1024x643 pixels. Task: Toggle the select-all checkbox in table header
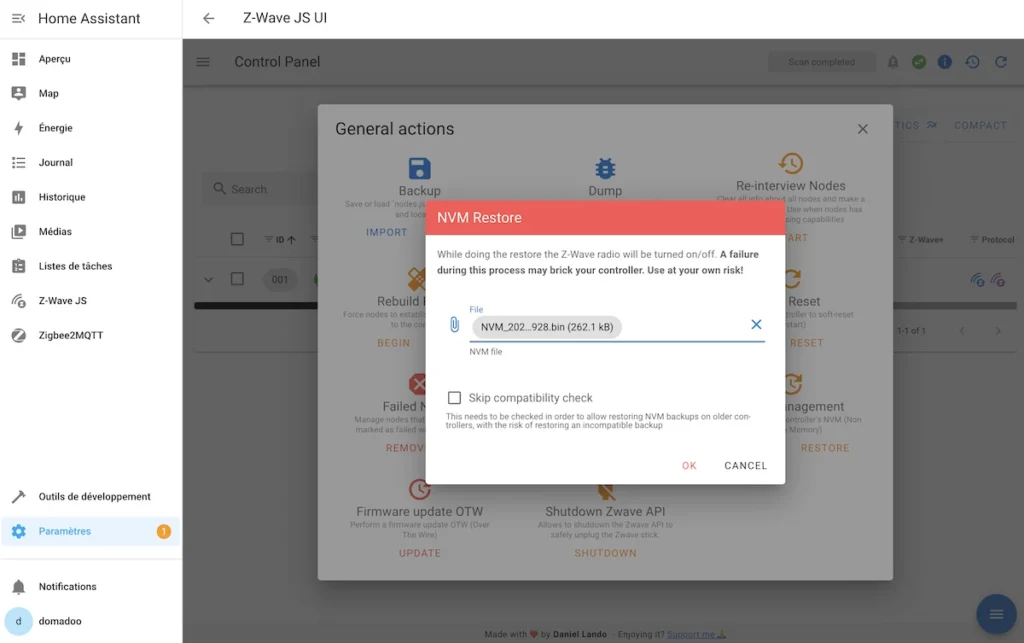coord(237,240)
